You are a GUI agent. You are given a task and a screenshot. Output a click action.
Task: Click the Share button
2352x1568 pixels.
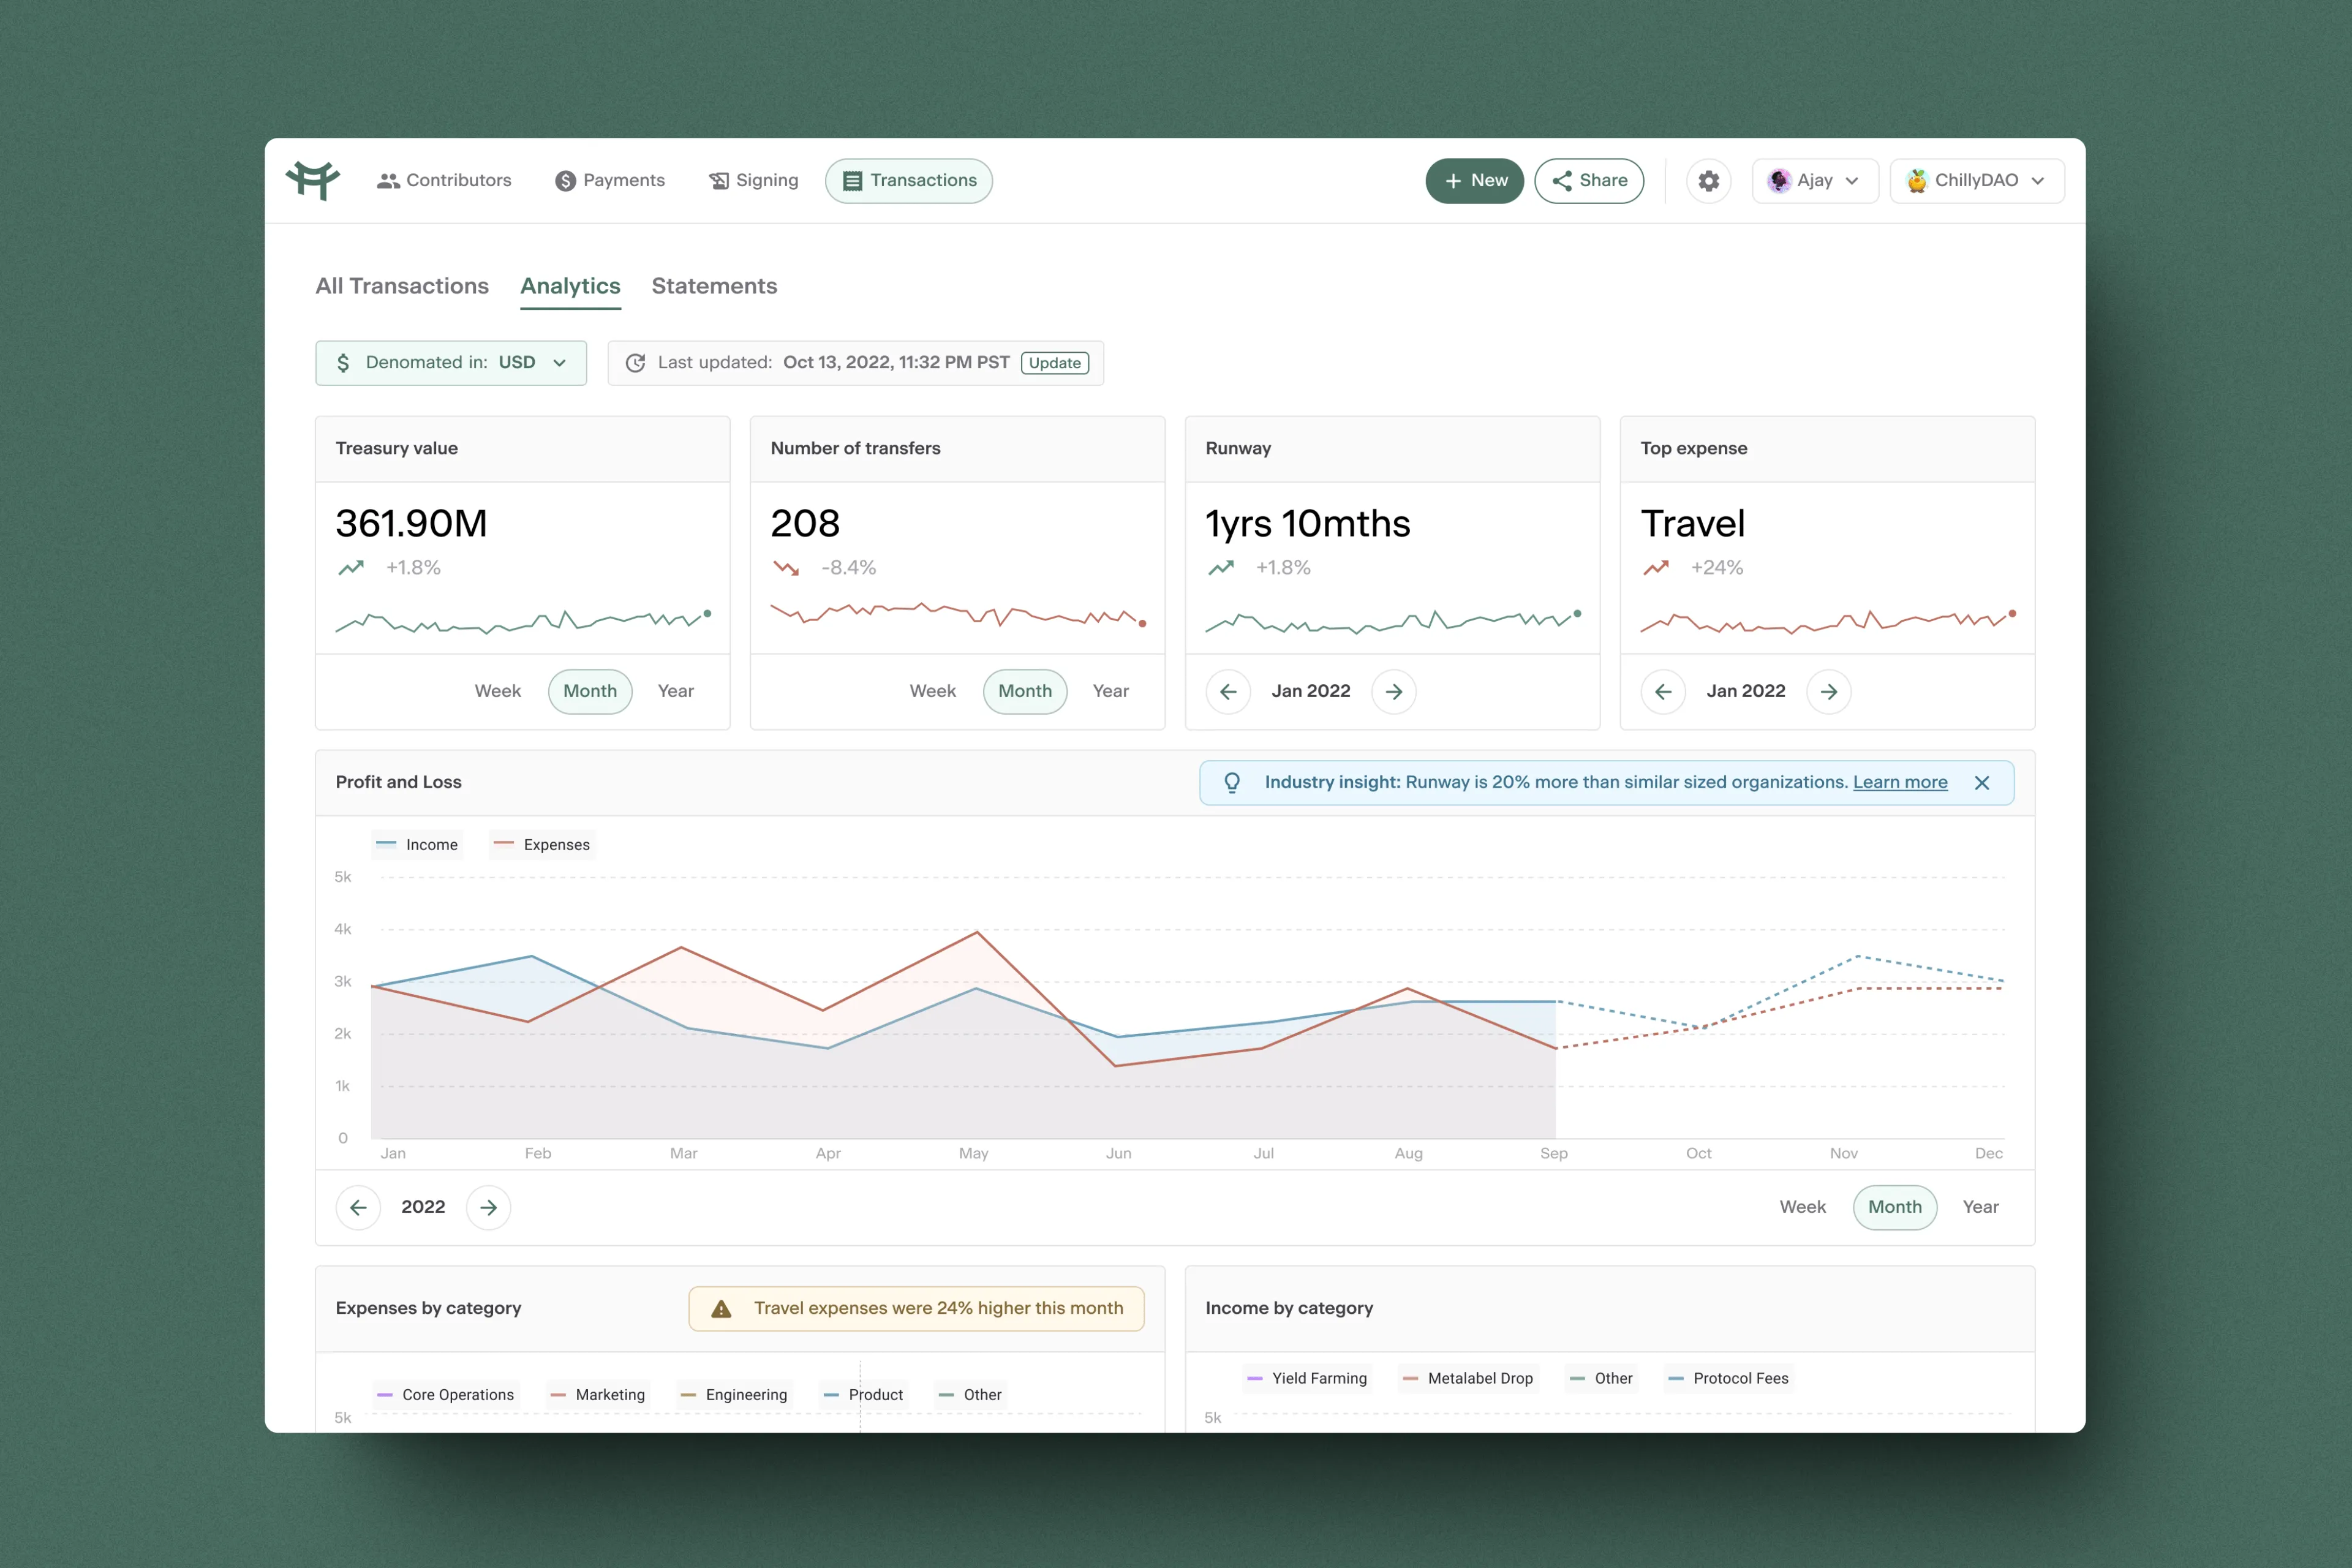pyautogui.click(x=1589, y=181)
